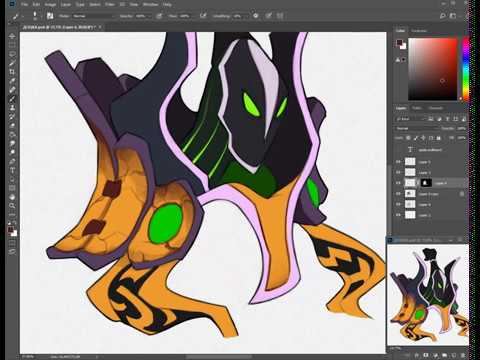The width and height of the screenshot is (480, 360).
Task: Select the Hand tool
Action: point(12,197)
